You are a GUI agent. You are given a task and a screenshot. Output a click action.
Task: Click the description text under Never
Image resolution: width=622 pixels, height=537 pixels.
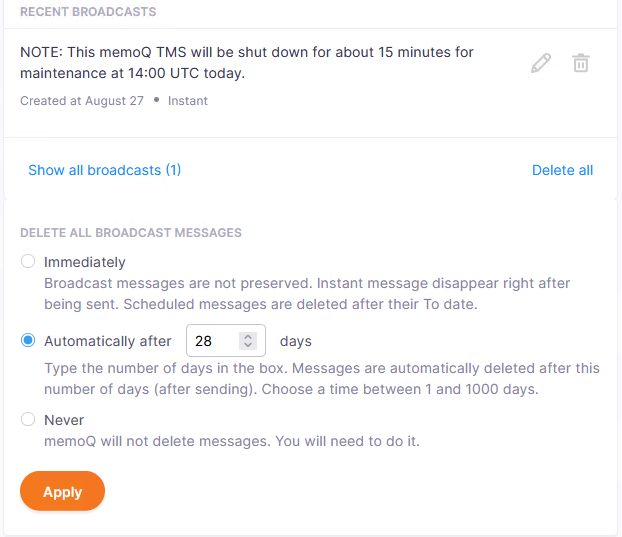(232, 441)
